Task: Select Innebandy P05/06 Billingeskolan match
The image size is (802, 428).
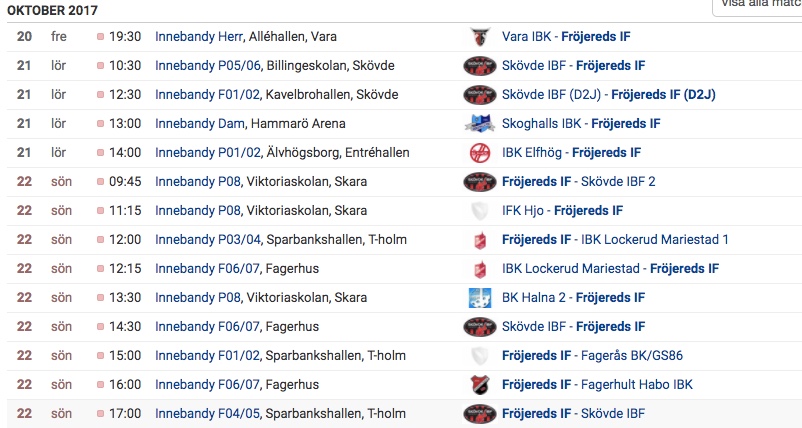Action: (274, 66)
